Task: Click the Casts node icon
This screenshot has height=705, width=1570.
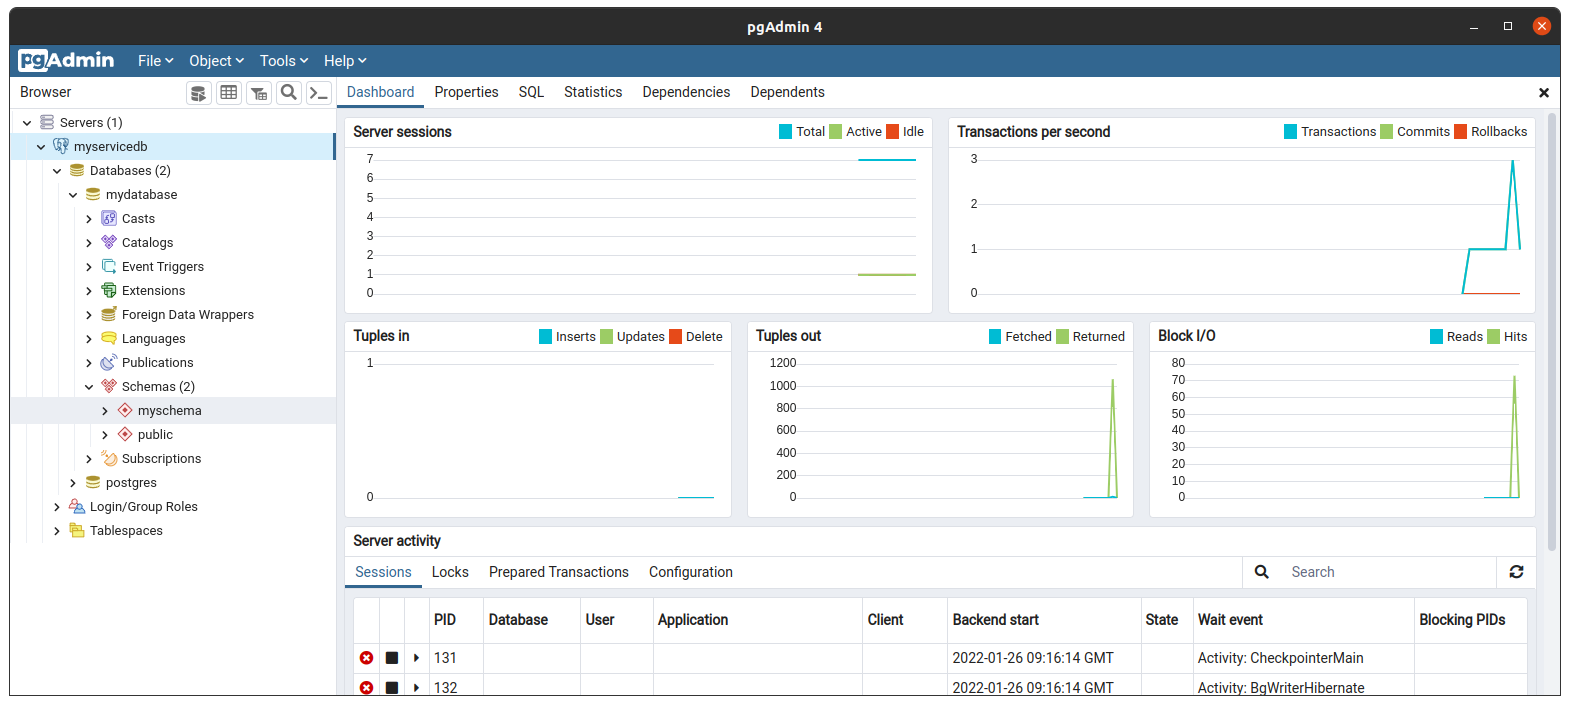Action: click(109, 218)
